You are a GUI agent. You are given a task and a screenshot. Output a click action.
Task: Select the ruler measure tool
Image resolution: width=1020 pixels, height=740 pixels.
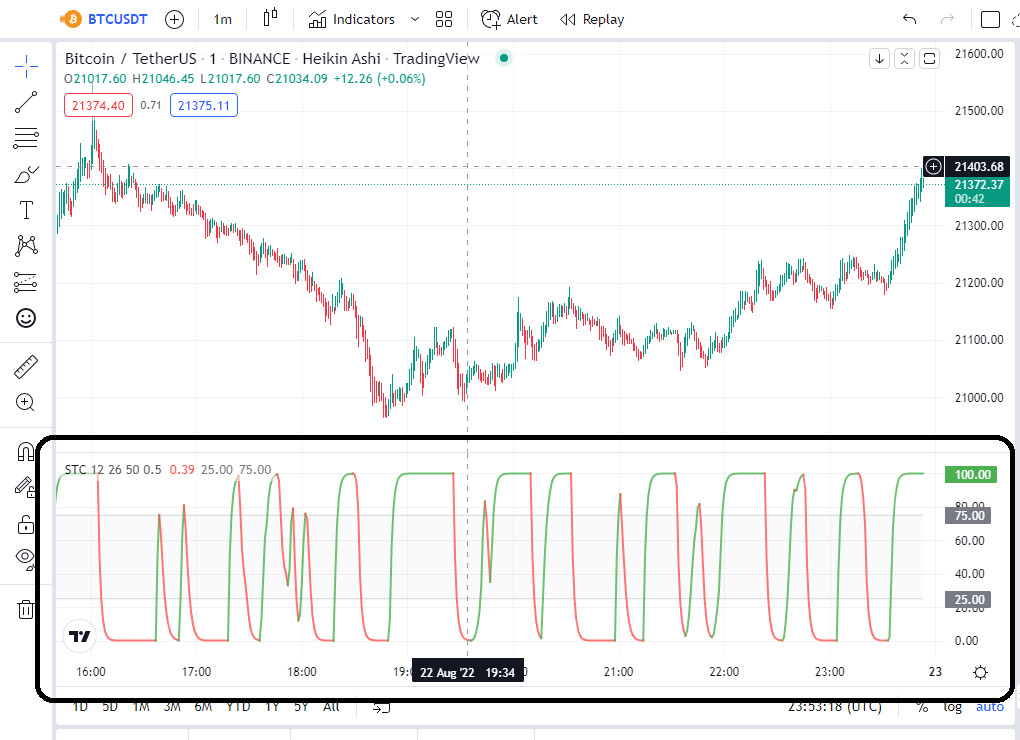pos(26,367)
